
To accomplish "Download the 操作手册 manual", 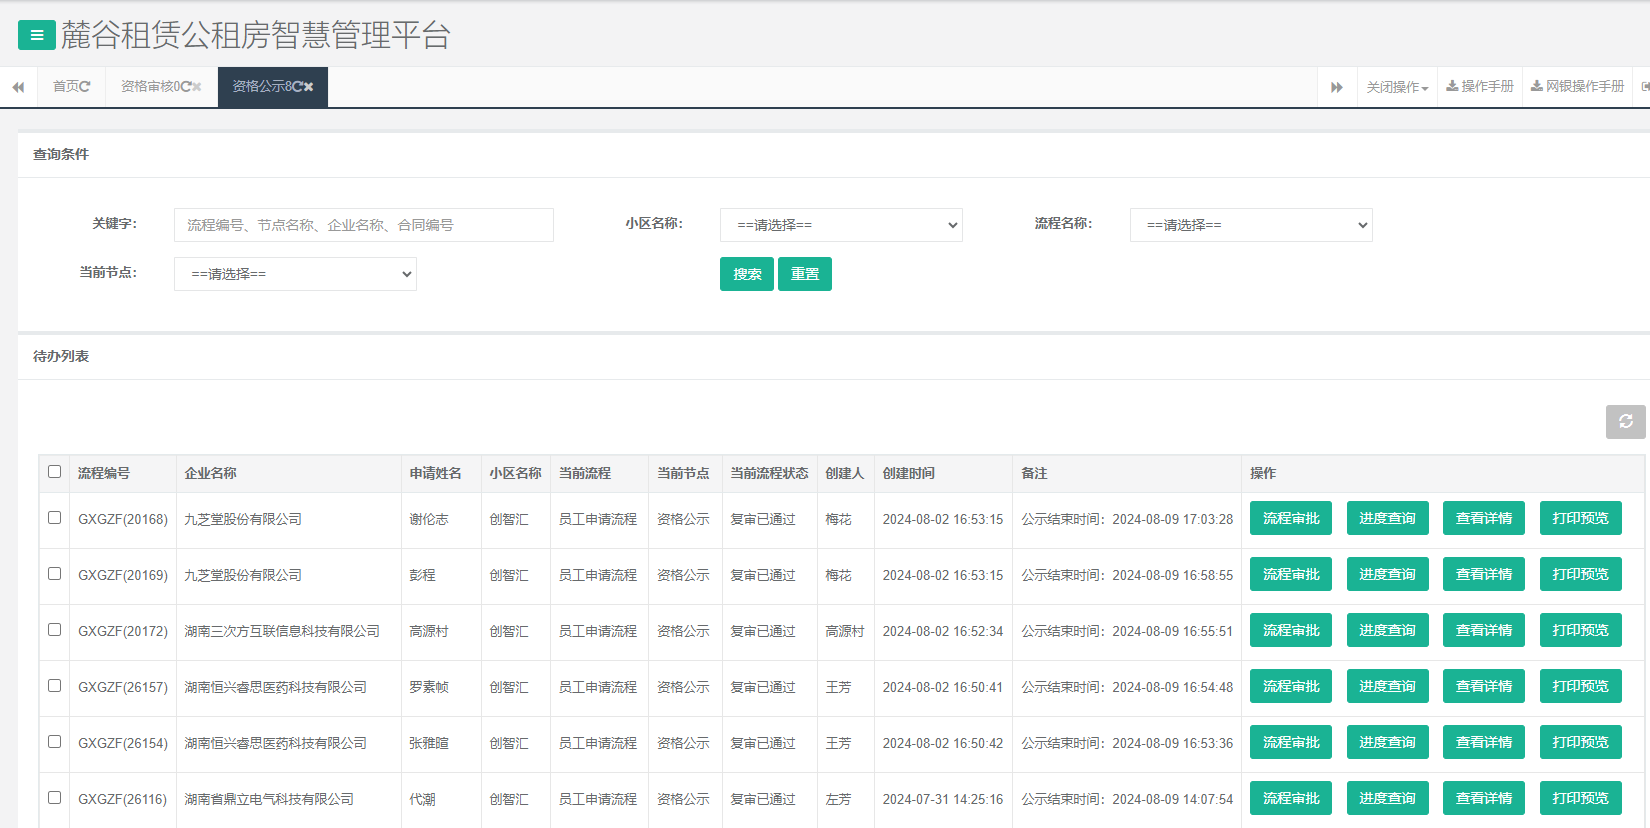I will pyautogui.click(x=1480, y=87).
